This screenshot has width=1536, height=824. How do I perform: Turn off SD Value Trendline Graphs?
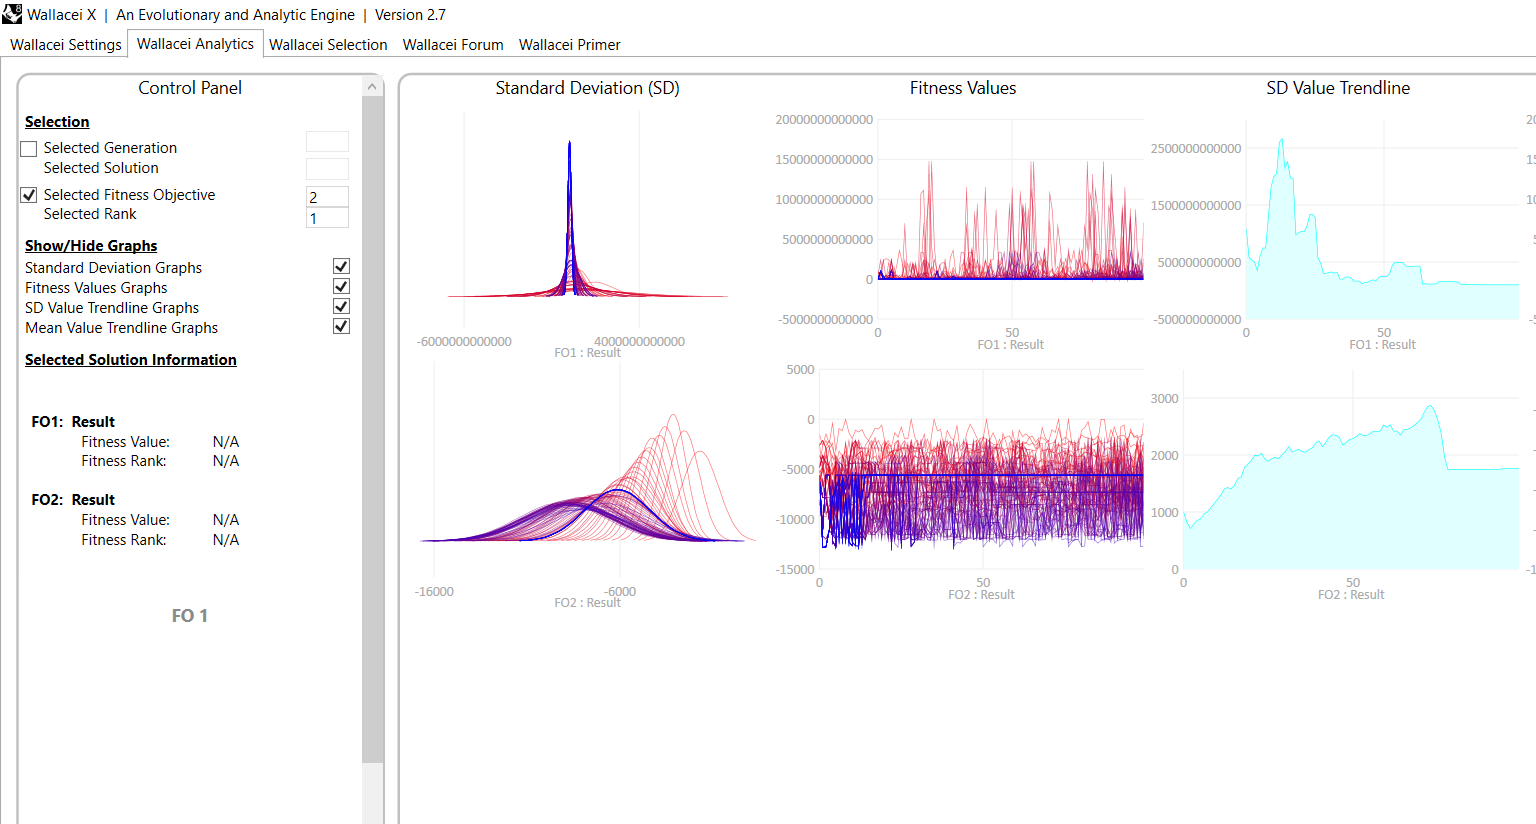pyautogui.click(x=341, y=306)
